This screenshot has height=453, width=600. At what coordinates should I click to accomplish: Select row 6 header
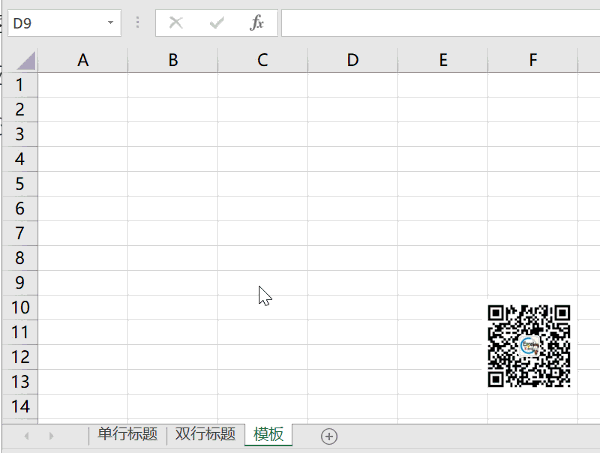(x=20, y=209)
